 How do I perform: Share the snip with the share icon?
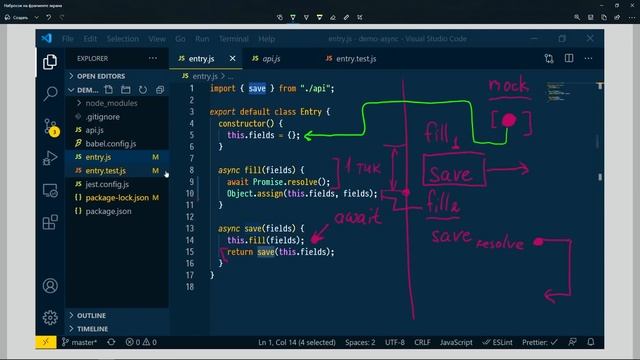[x=617, y=17]
